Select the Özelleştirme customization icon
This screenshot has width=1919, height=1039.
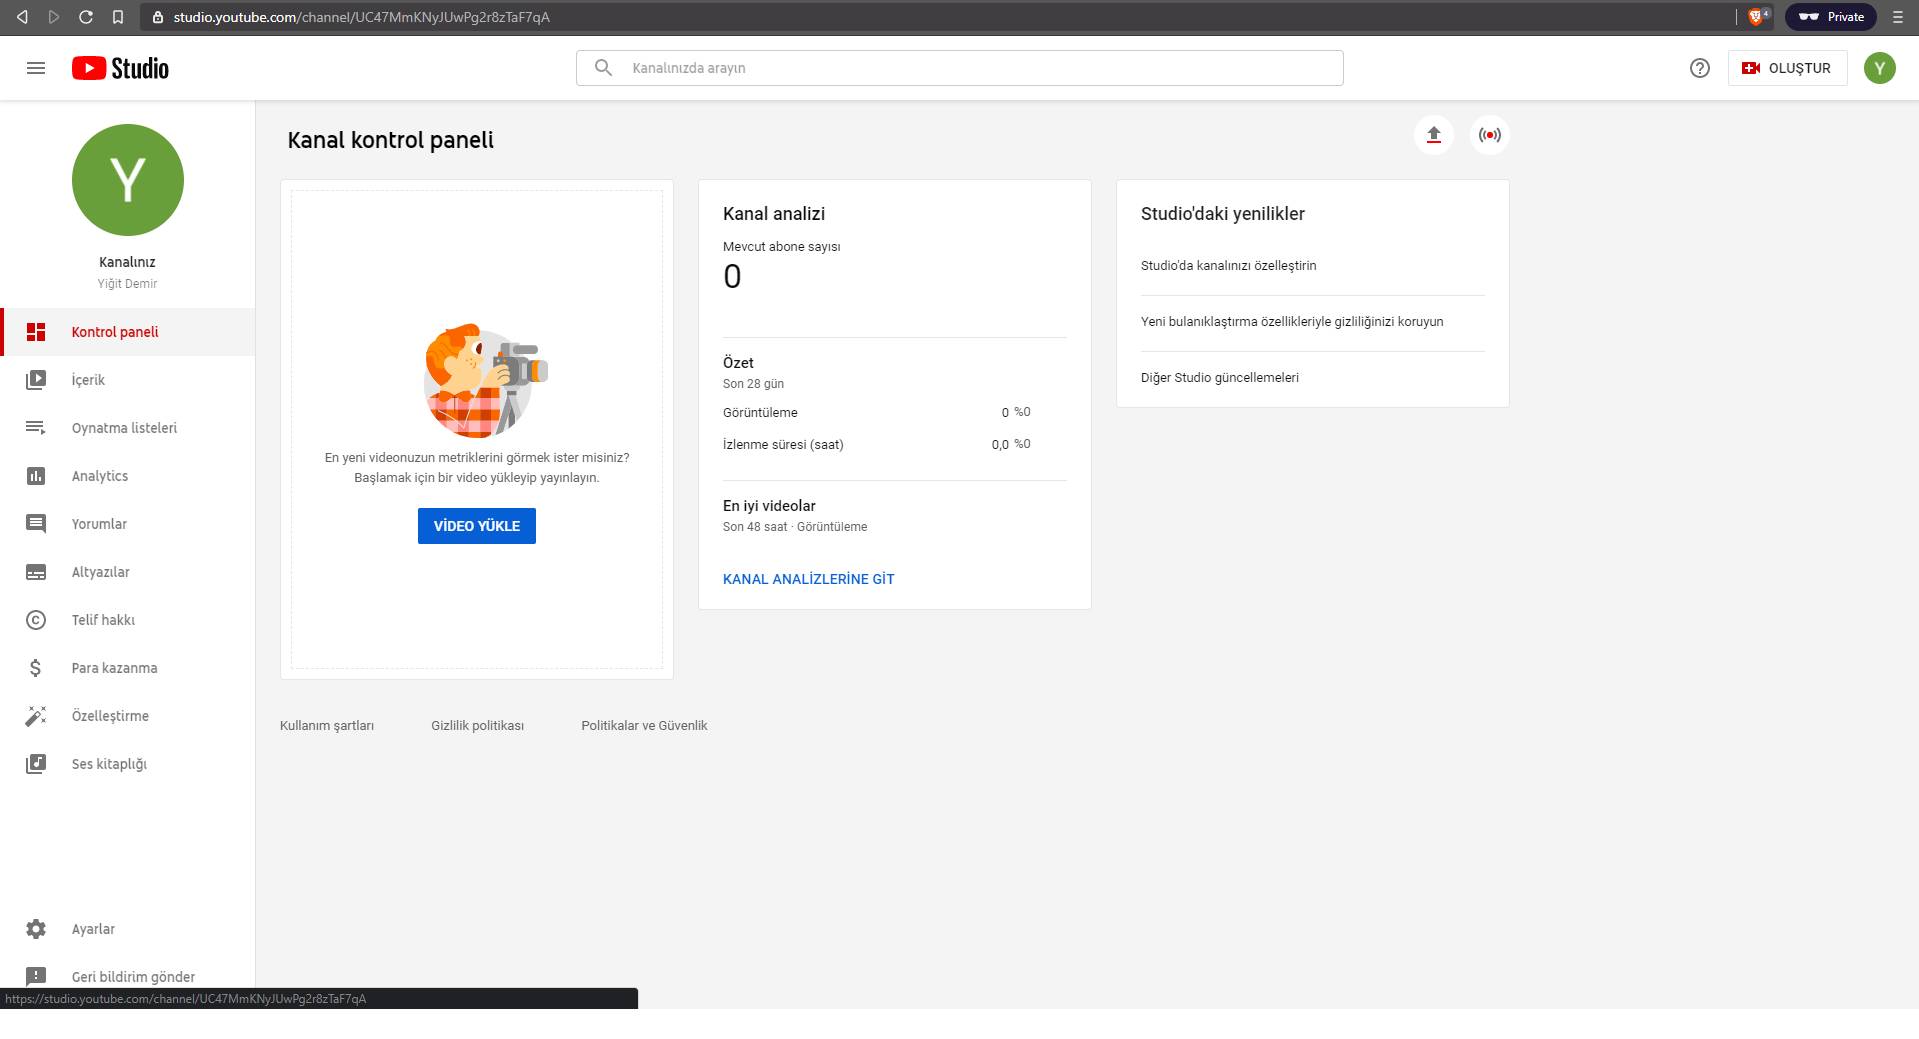(36, 716)
